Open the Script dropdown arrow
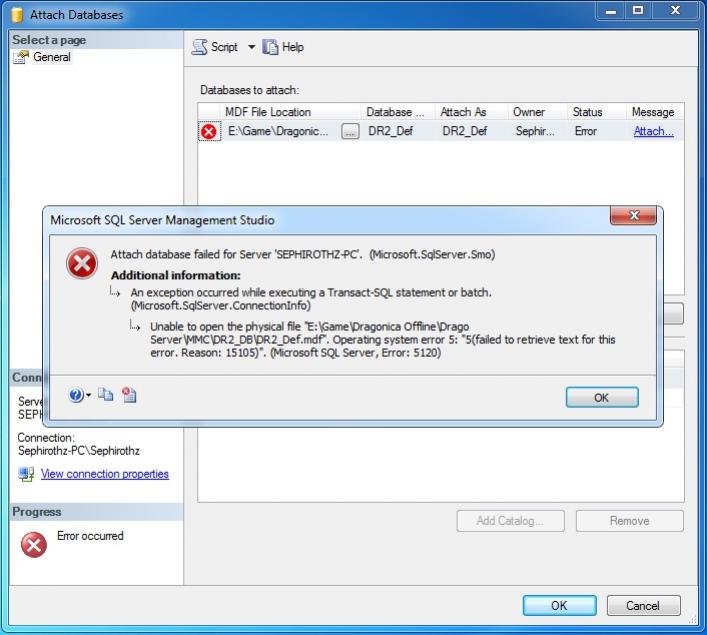 point(252,47)
